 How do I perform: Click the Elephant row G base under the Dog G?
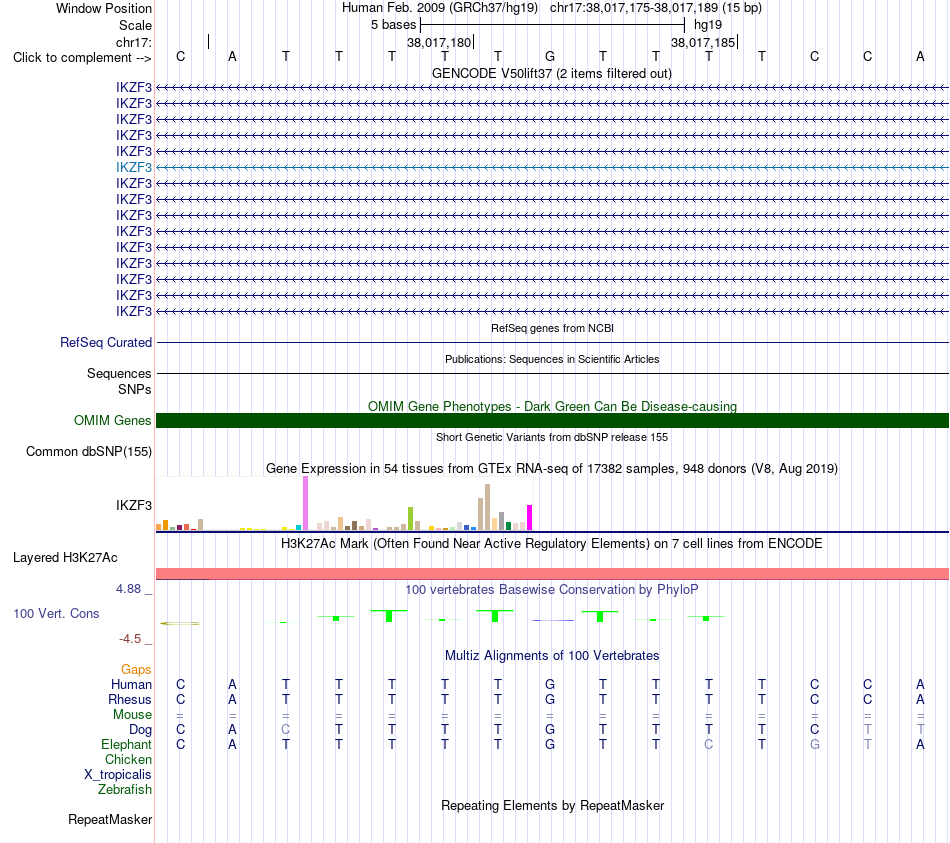(x=550, y=744)
